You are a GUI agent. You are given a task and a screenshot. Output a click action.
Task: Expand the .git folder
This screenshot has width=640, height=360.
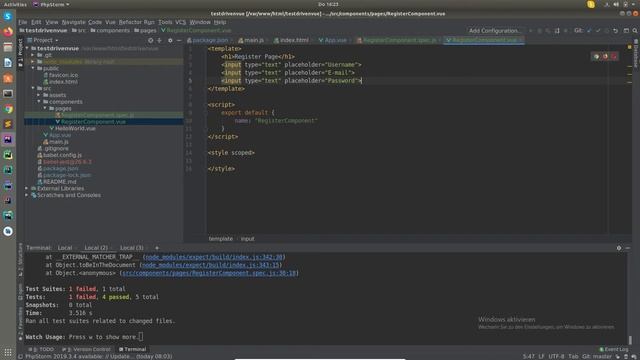tap(33, 55)
